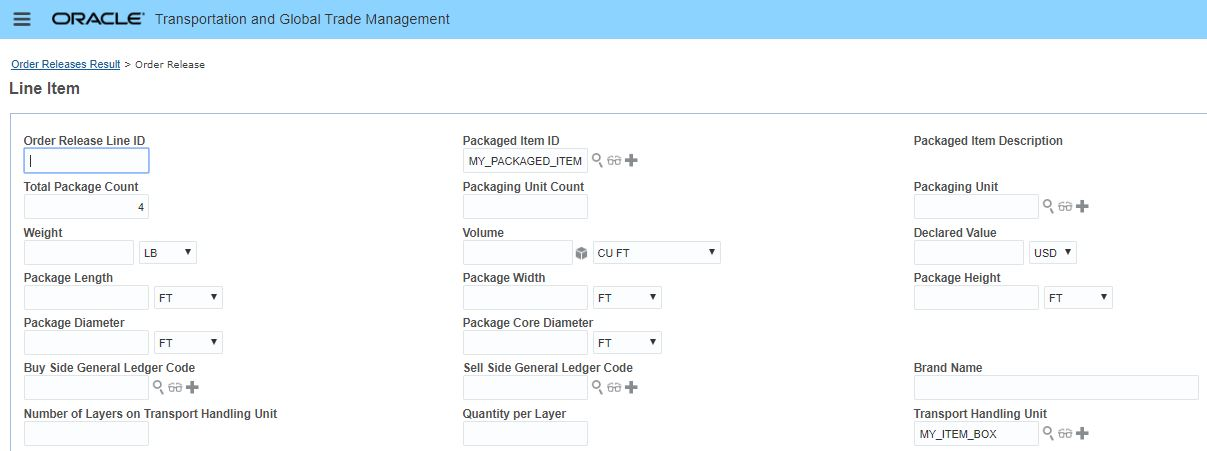Click into the Brand Name text field

[1056, 388]
